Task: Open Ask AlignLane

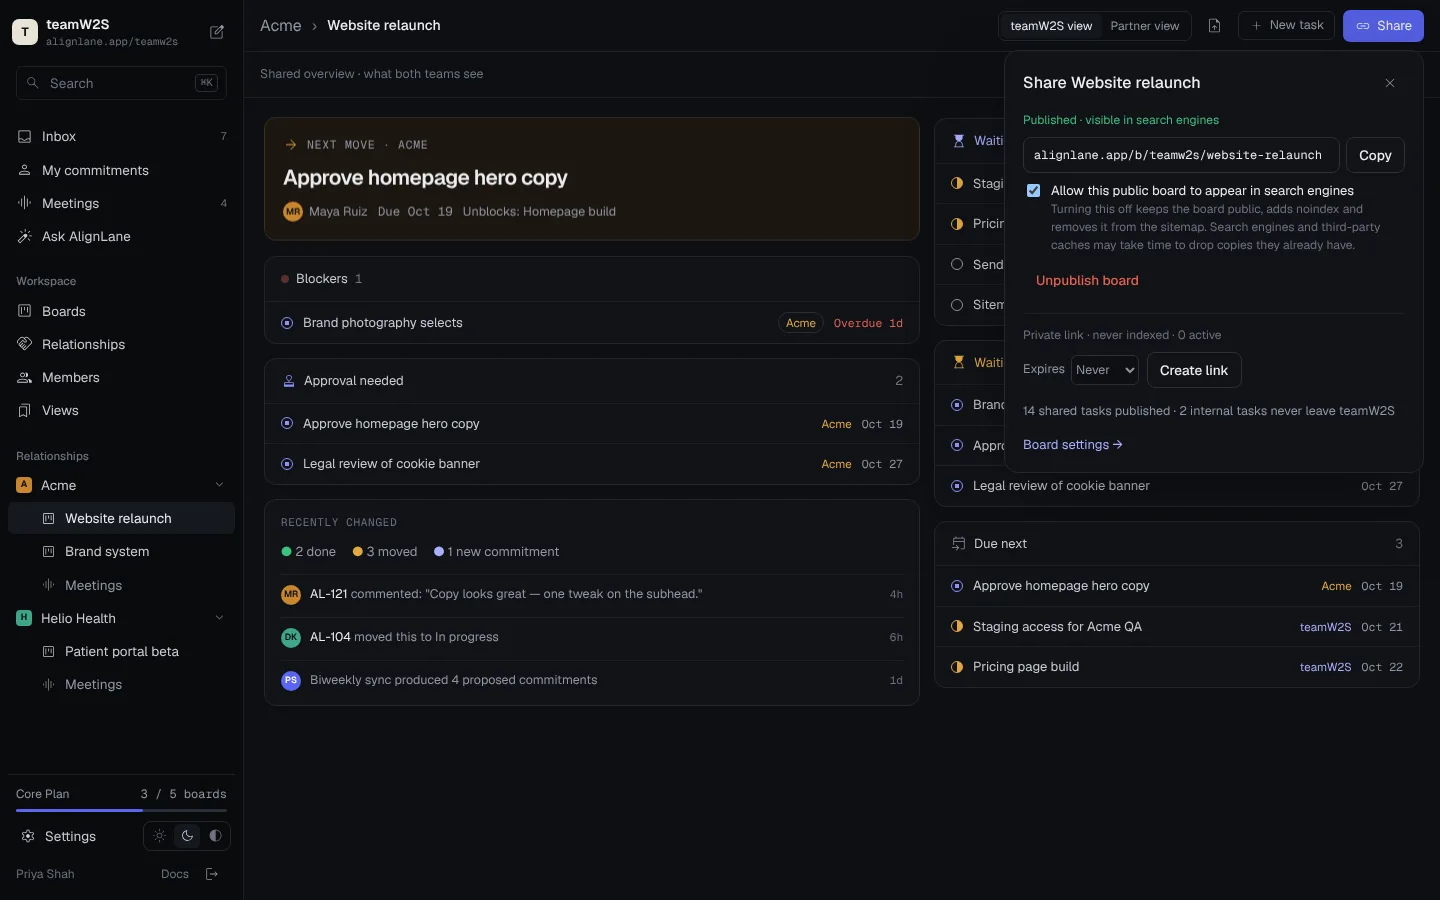Action: 121,236
